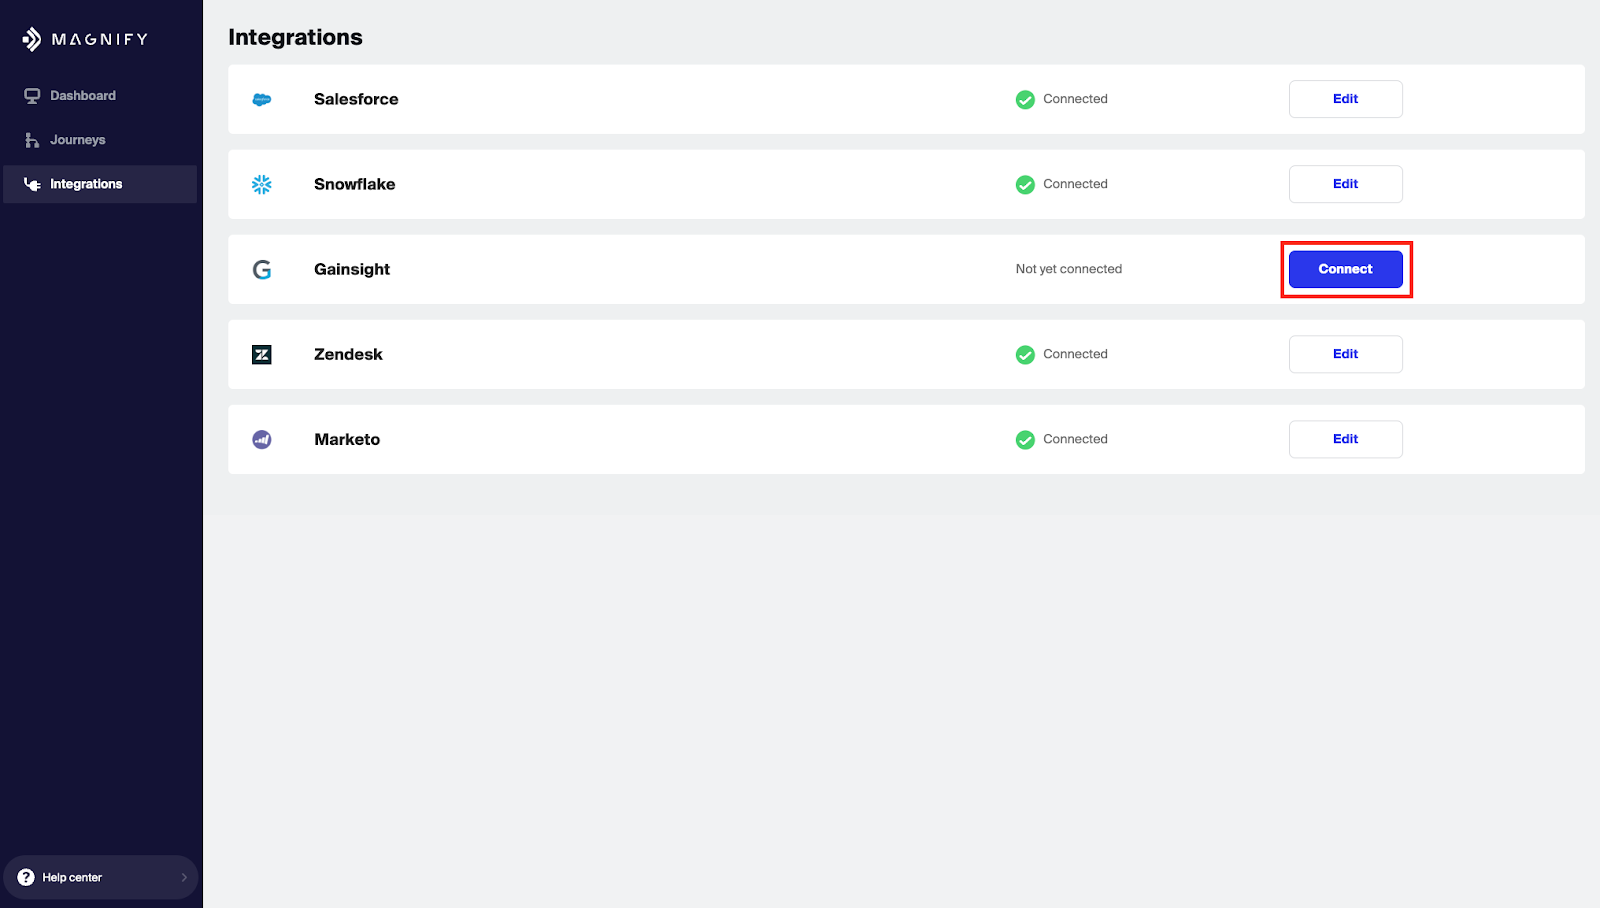Click the Snowflake integration name
The width and height of the screenshot is (1600, 908).
pos(354,184)
